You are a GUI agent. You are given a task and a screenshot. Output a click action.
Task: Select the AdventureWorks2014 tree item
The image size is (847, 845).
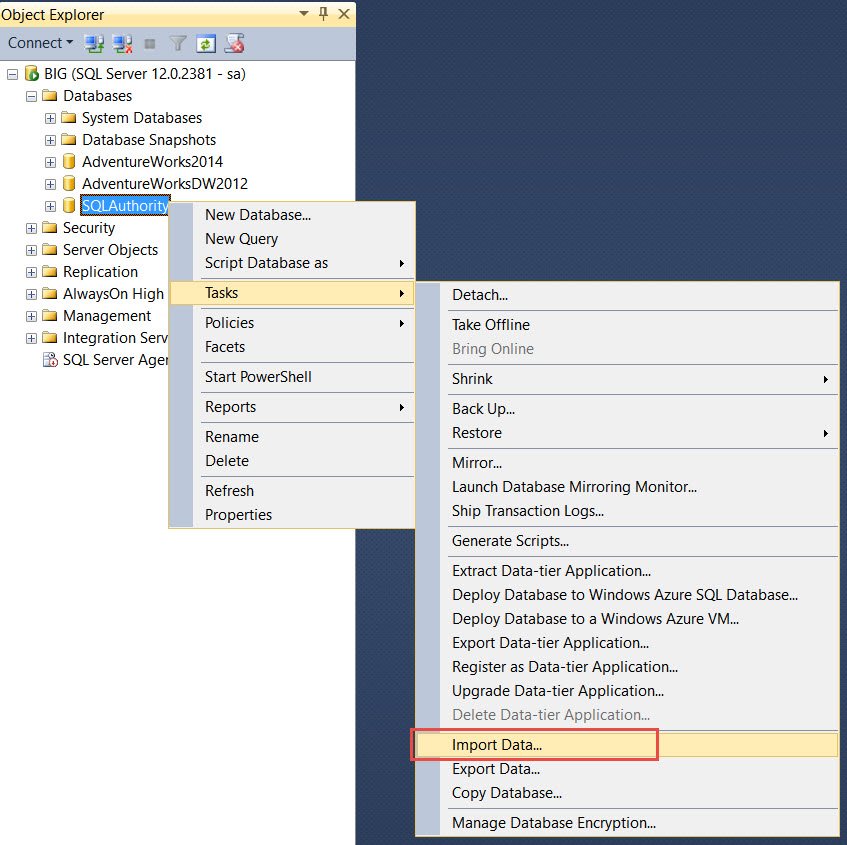pyautogui.click(x=152, y=162)
